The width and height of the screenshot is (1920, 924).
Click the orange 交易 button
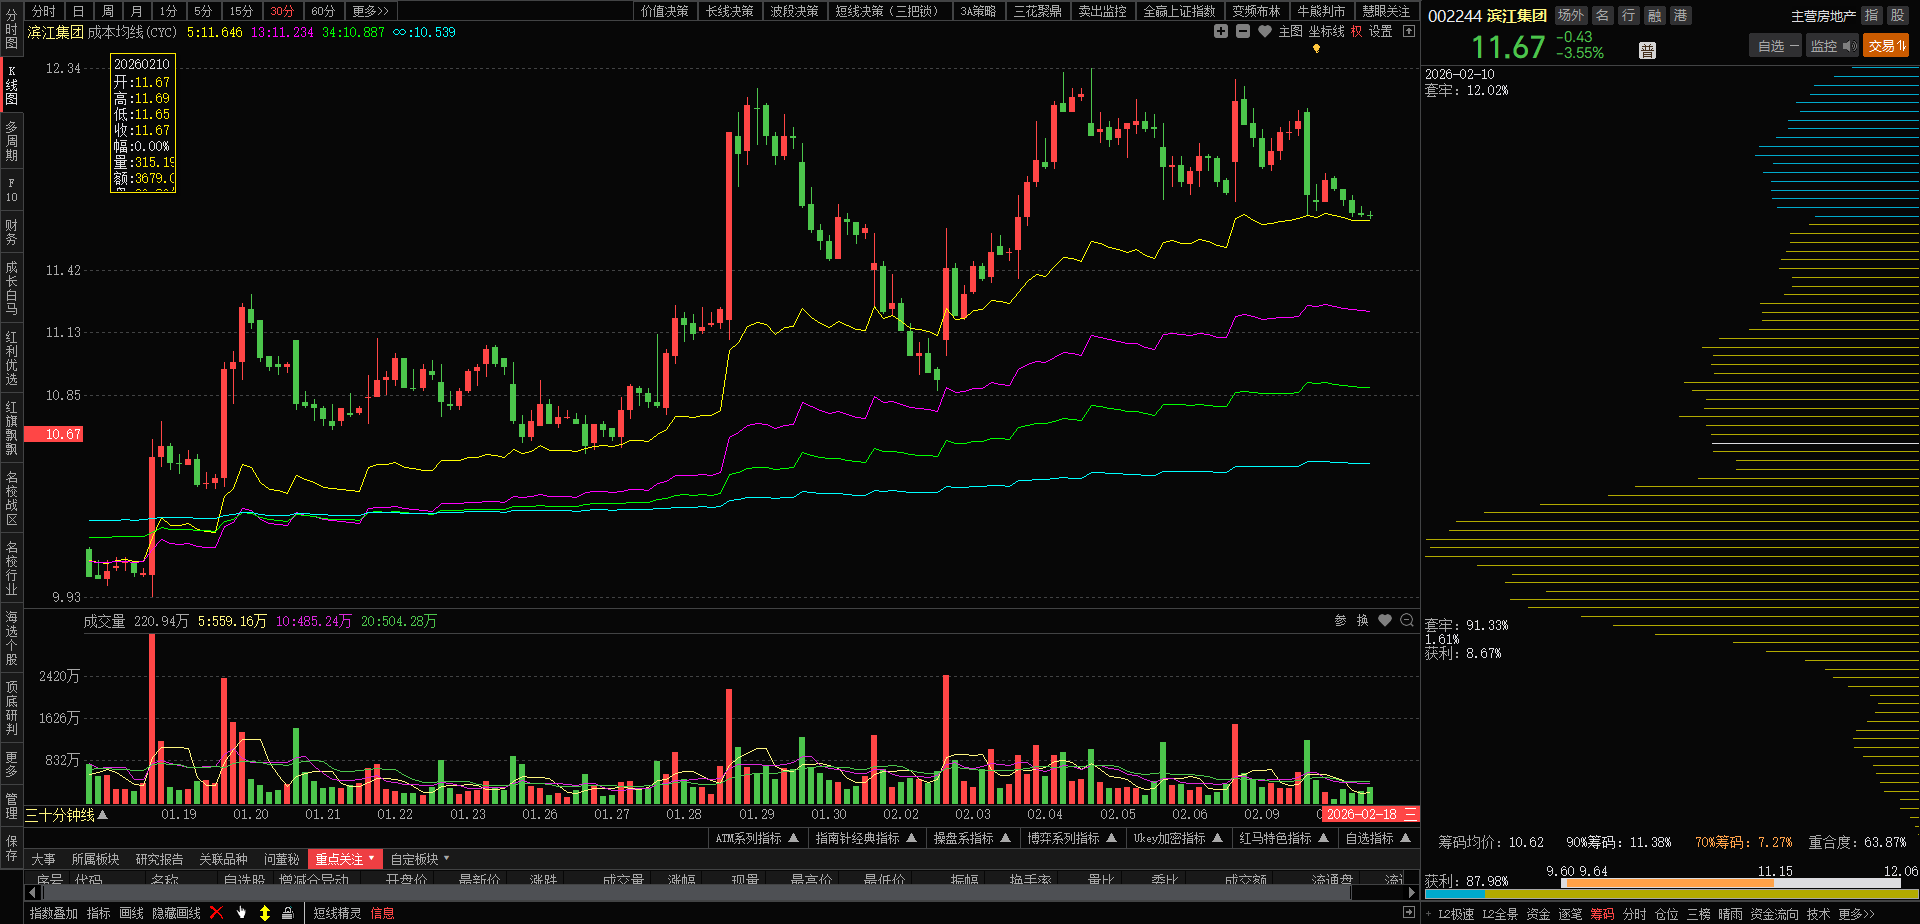[x=1886, y=46]
